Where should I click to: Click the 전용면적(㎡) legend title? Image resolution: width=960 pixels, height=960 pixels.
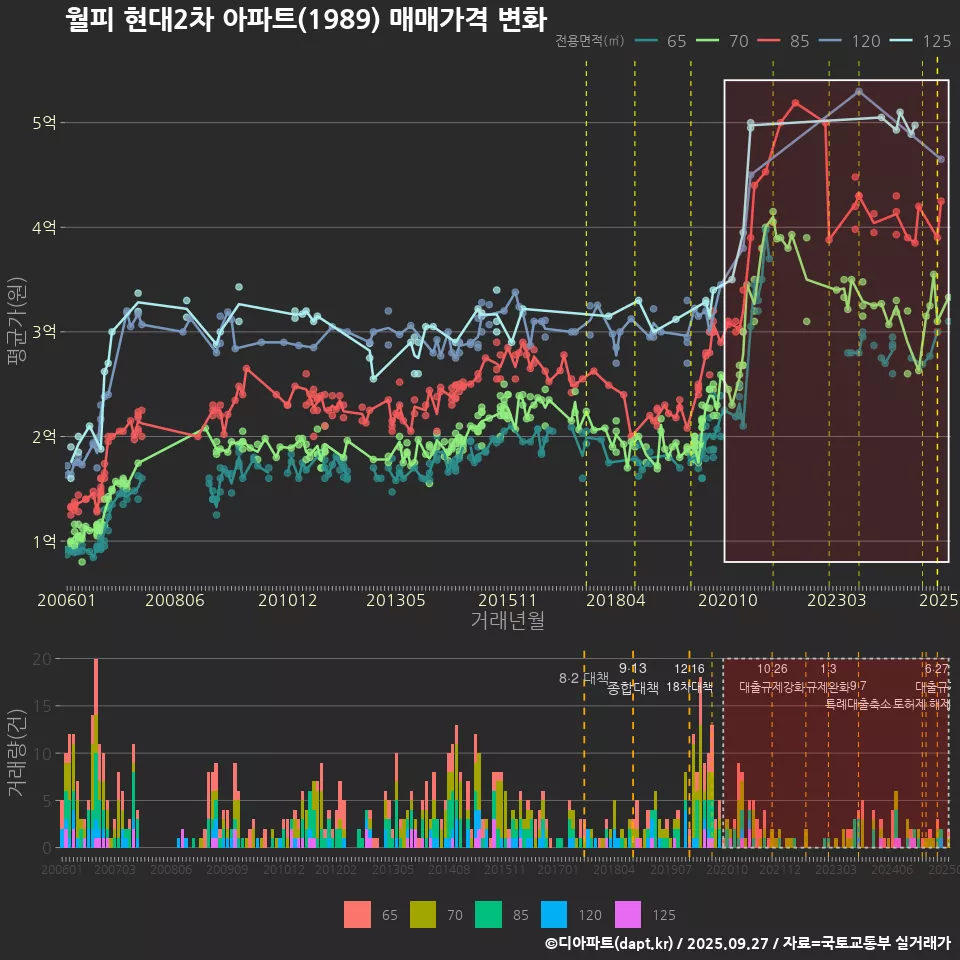(x=589, y=41)
